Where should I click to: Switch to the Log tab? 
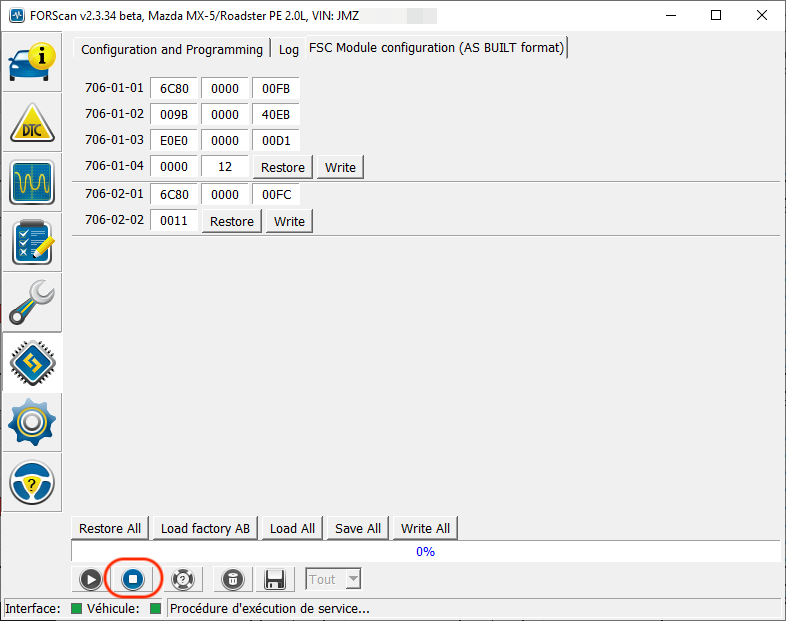pos(289,50)
